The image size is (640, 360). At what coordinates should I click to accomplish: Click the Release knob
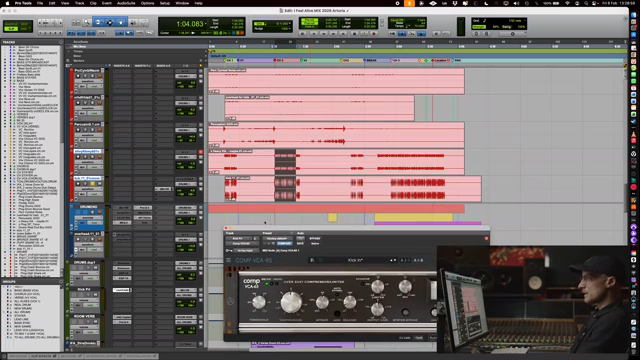(350, 302)
